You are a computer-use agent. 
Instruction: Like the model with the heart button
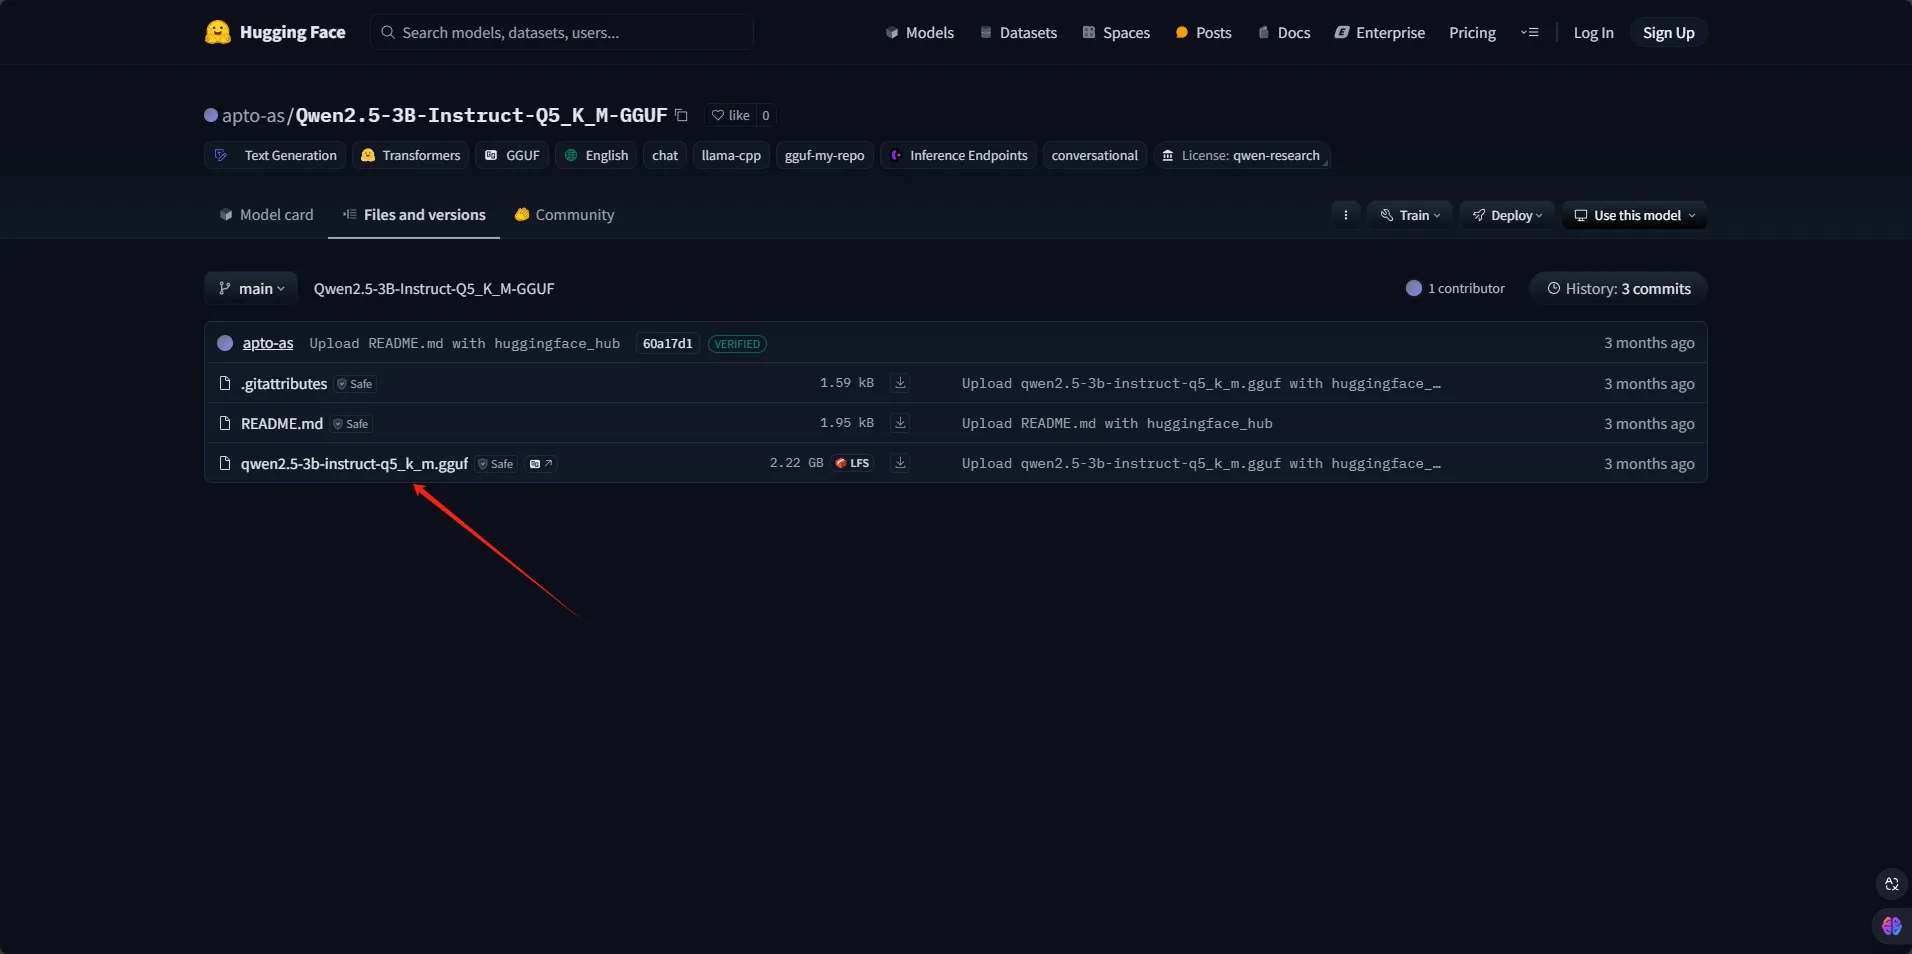(730, 115)
